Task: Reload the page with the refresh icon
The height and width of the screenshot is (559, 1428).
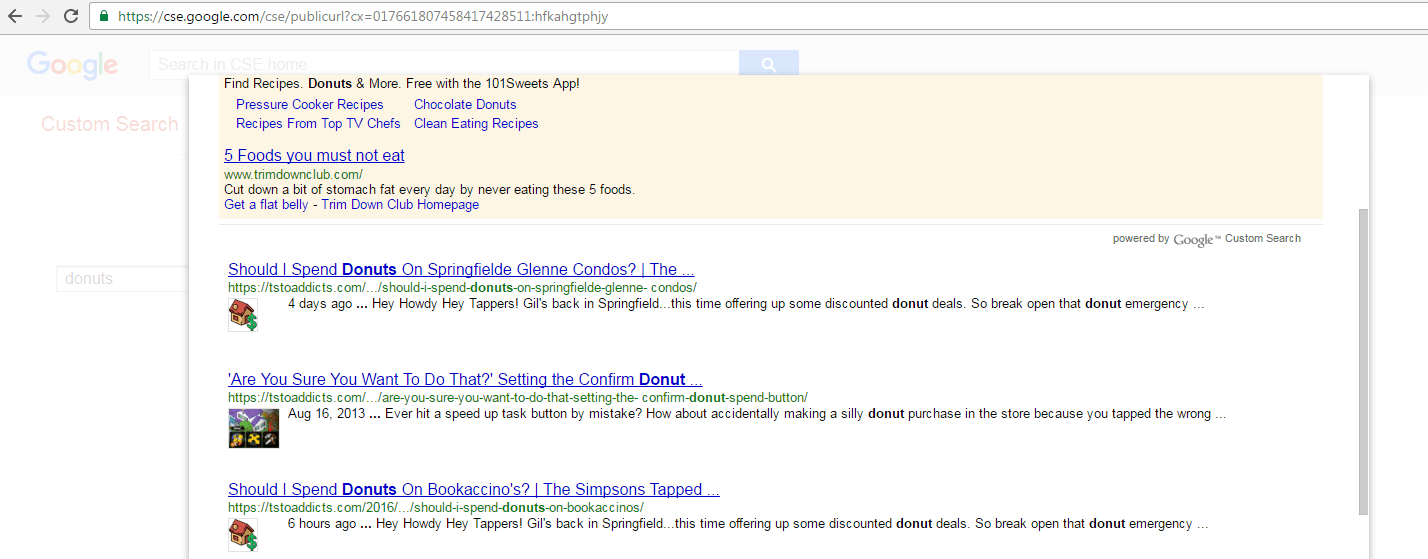Action: coord(71,16)
